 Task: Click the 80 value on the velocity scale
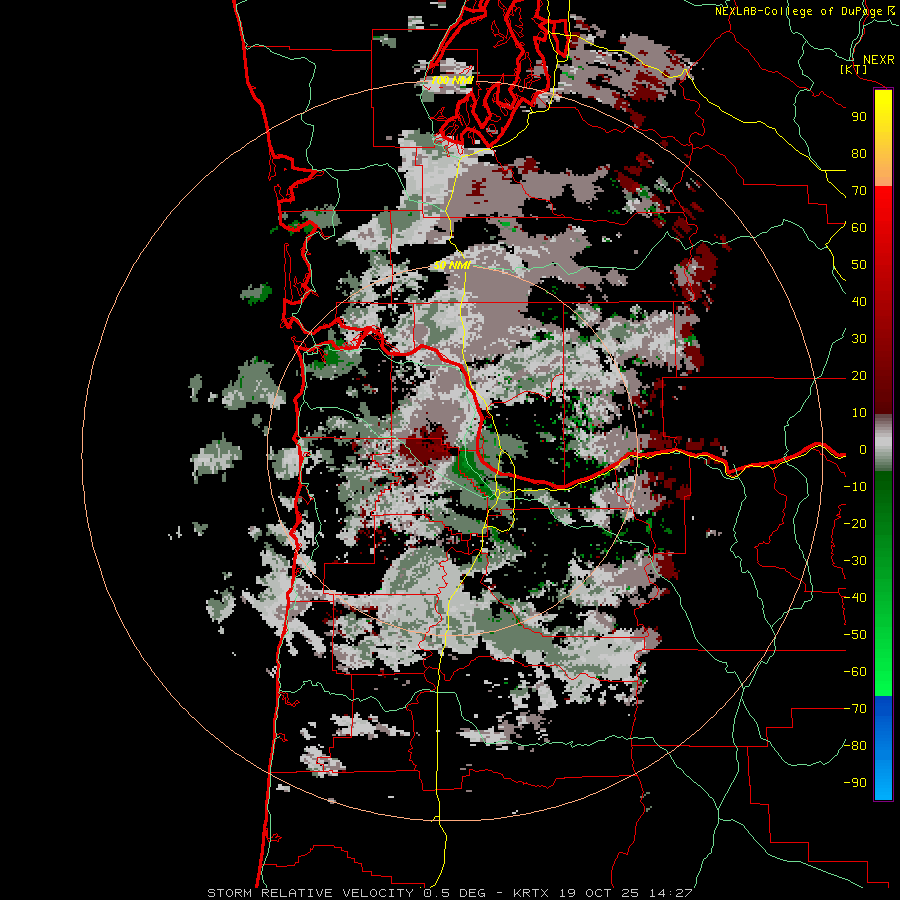coord(859,153)
